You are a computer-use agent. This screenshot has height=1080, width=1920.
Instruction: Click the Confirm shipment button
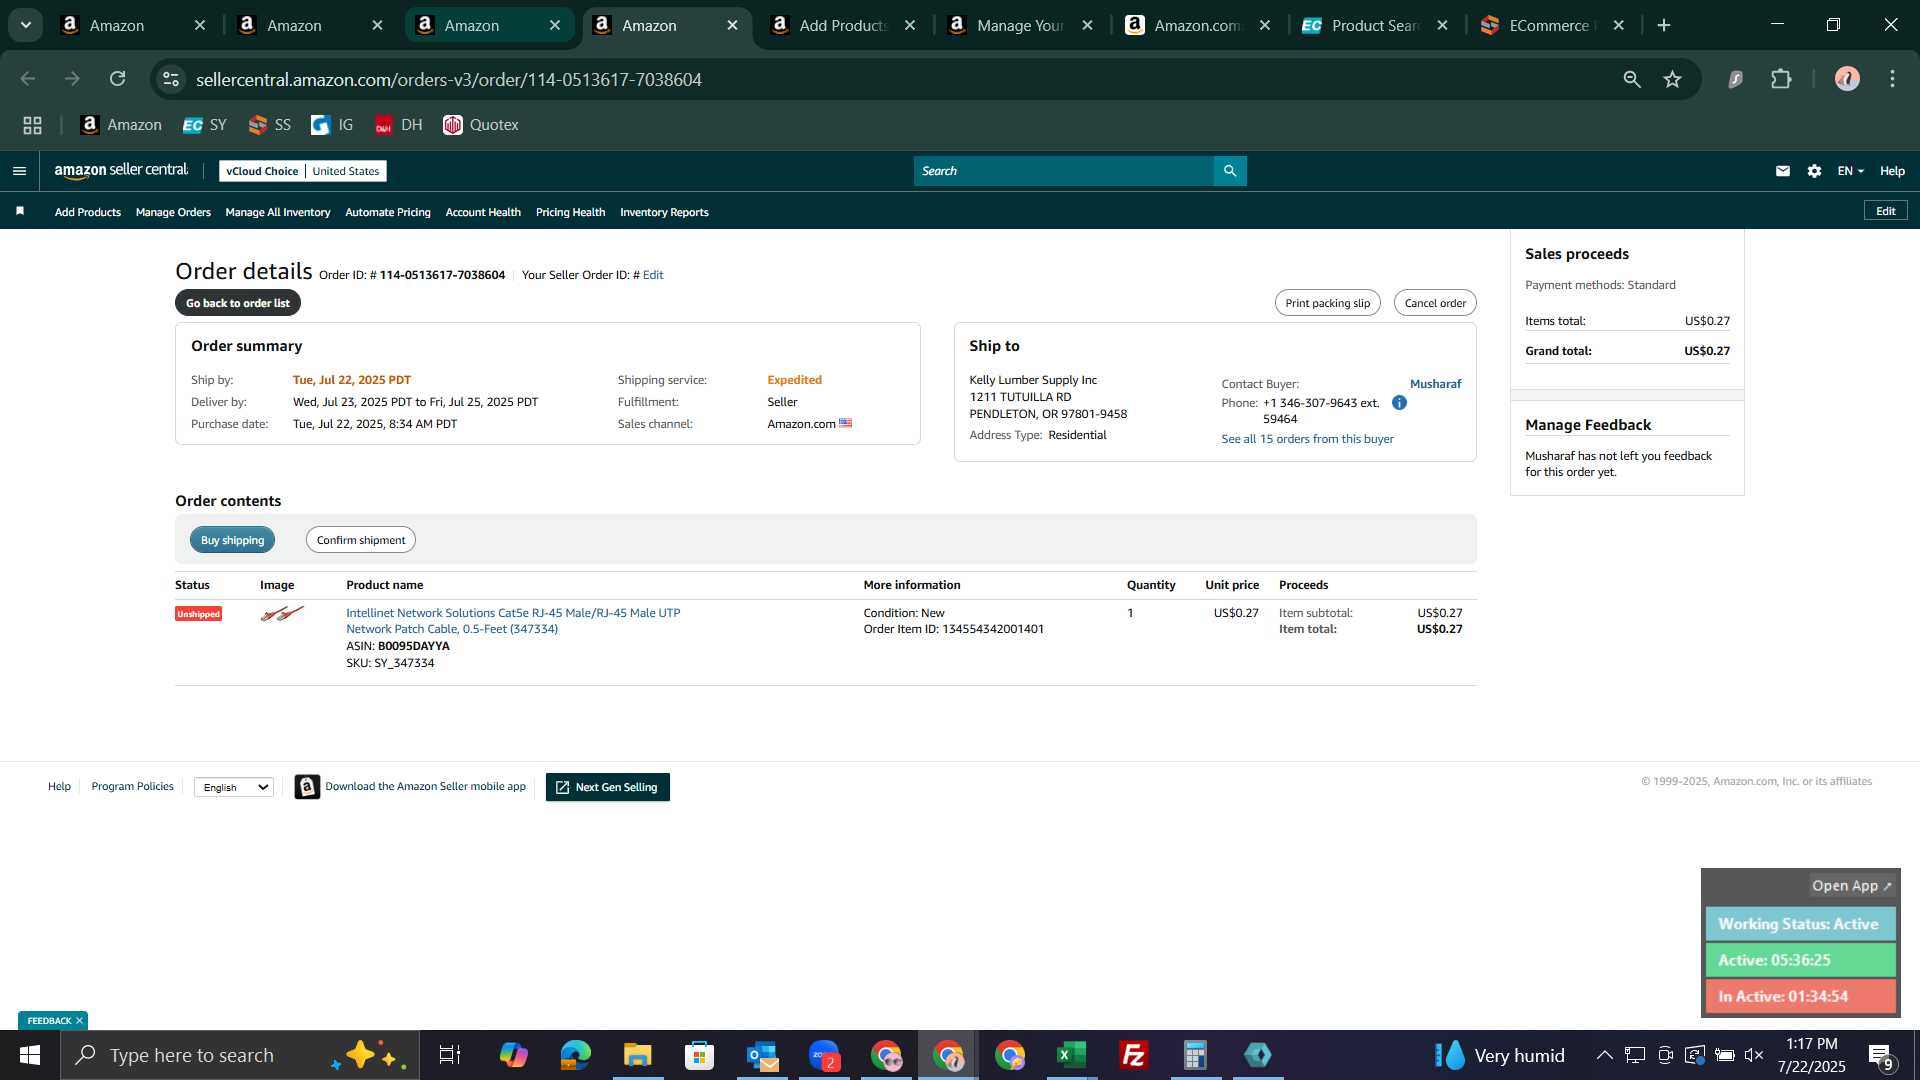pyautogui.click(x=361, y=540)
